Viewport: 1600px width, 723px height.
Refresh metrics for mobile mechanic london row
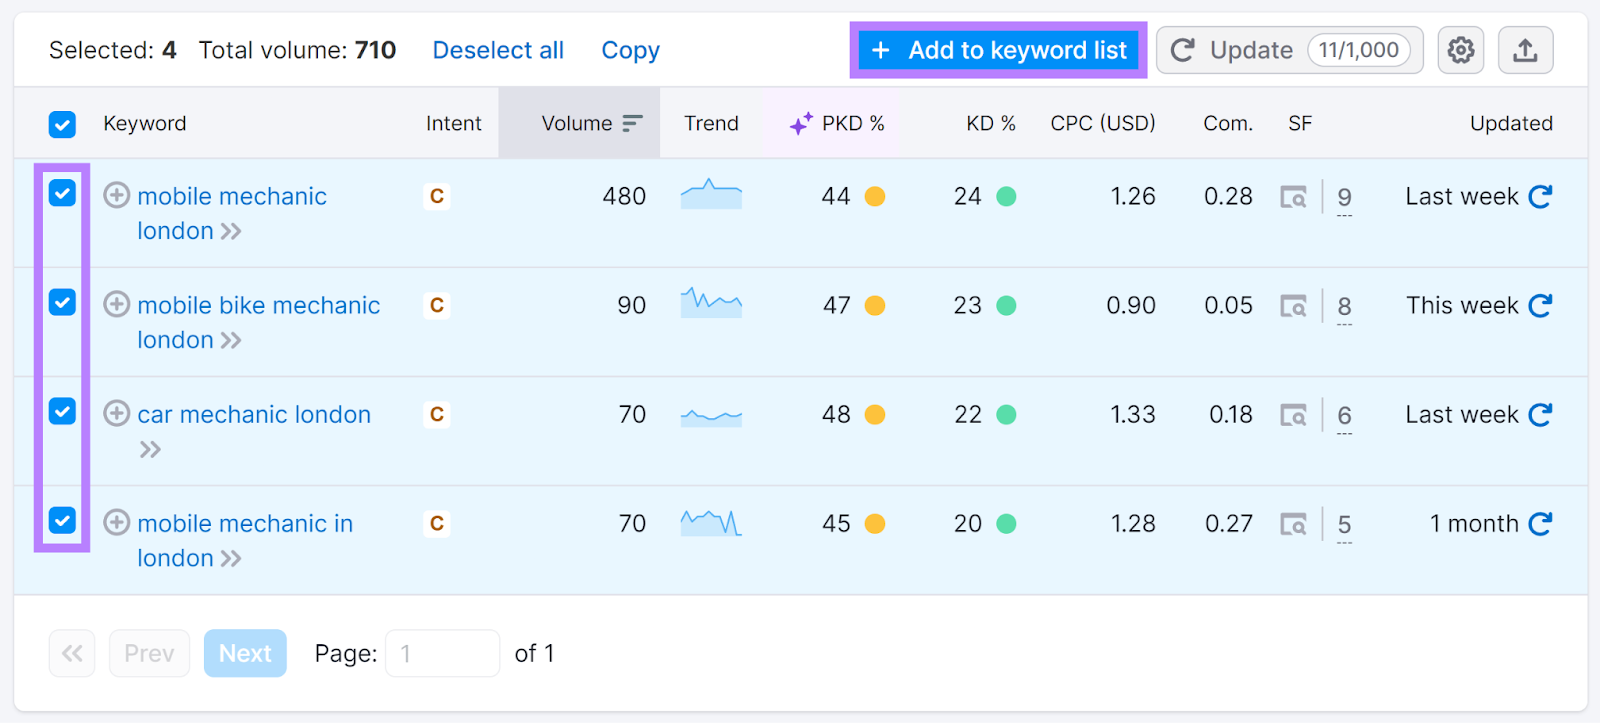click(x=1540, y=197)
